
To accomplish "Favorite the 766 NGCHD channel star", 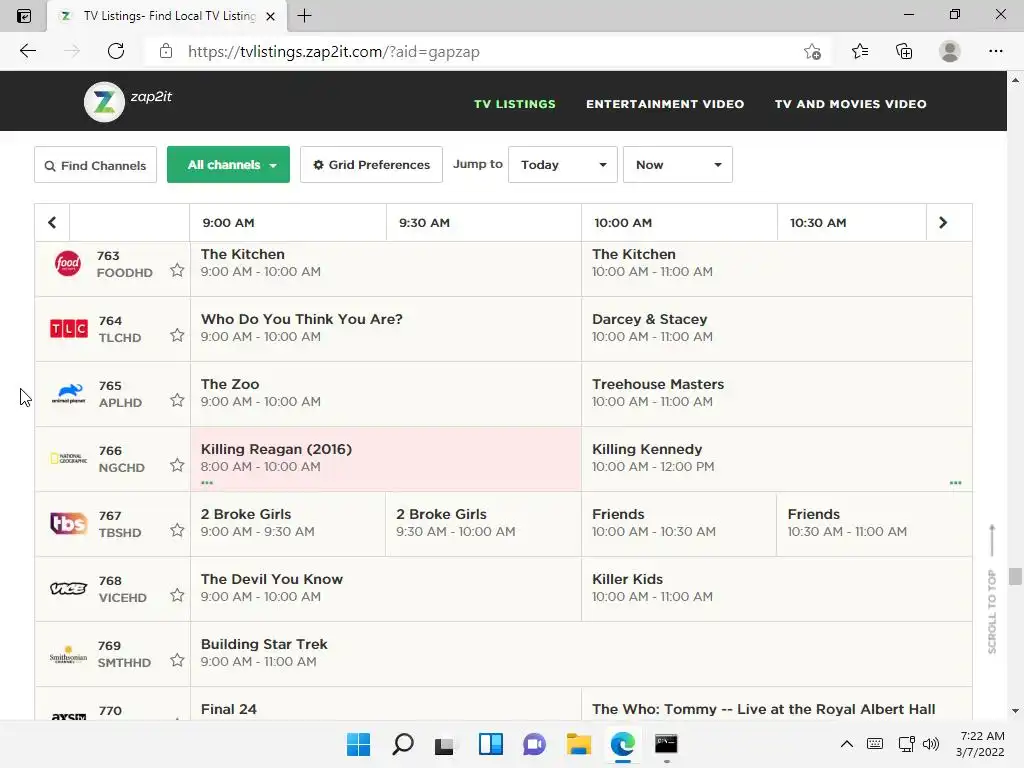I will 177,465.
